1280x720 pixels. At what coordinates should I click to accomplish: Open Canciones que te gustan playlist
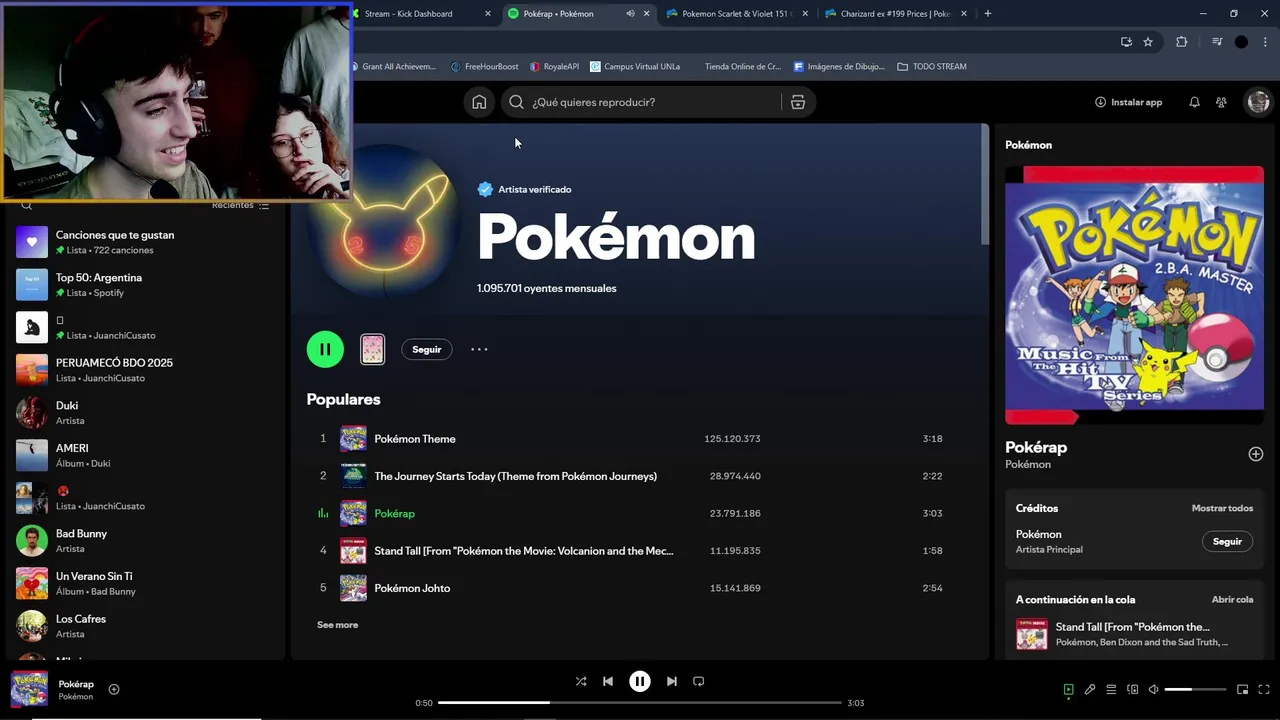pos(145,242)
